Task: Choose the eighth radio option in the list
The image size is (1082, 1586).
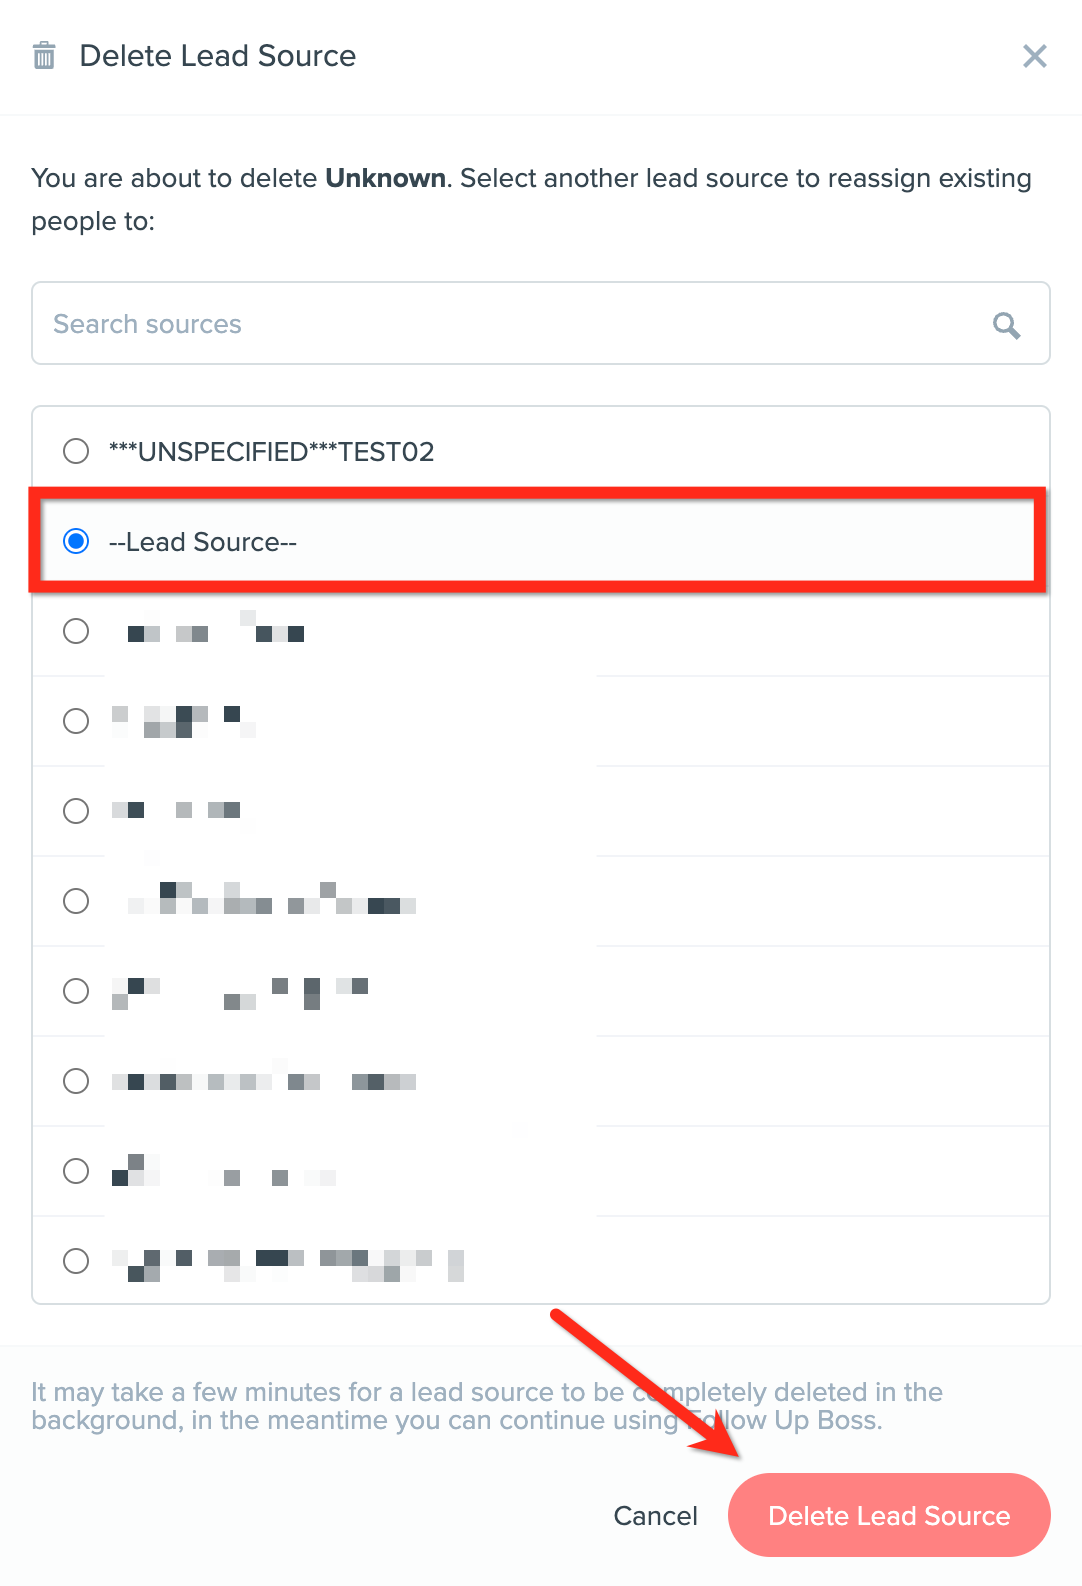Action: [x=76, y=1081]
